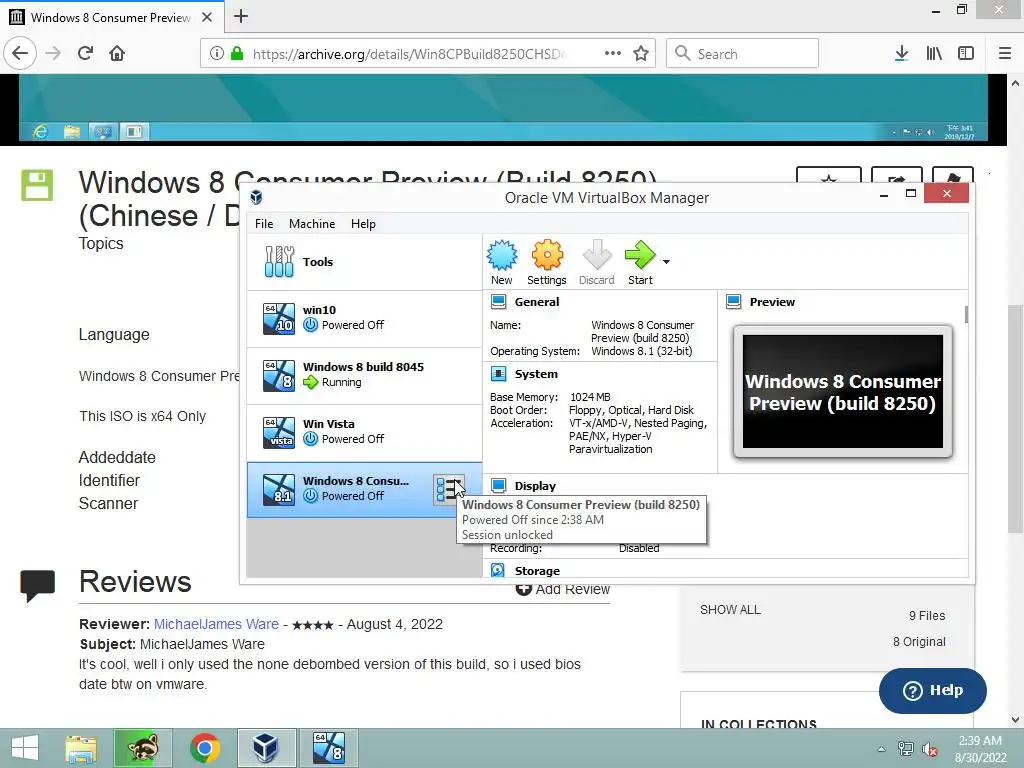Screen dimensions: 1024x768
Task: Open machine tools menu icon for Windows 8 Consu...
Action: (449, 489)
